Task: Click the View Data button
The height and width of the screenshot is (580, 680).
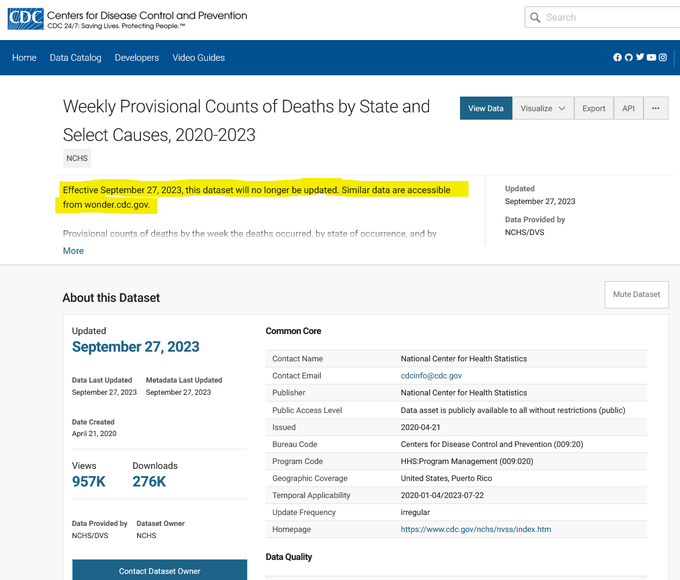Action: [486, 108]
